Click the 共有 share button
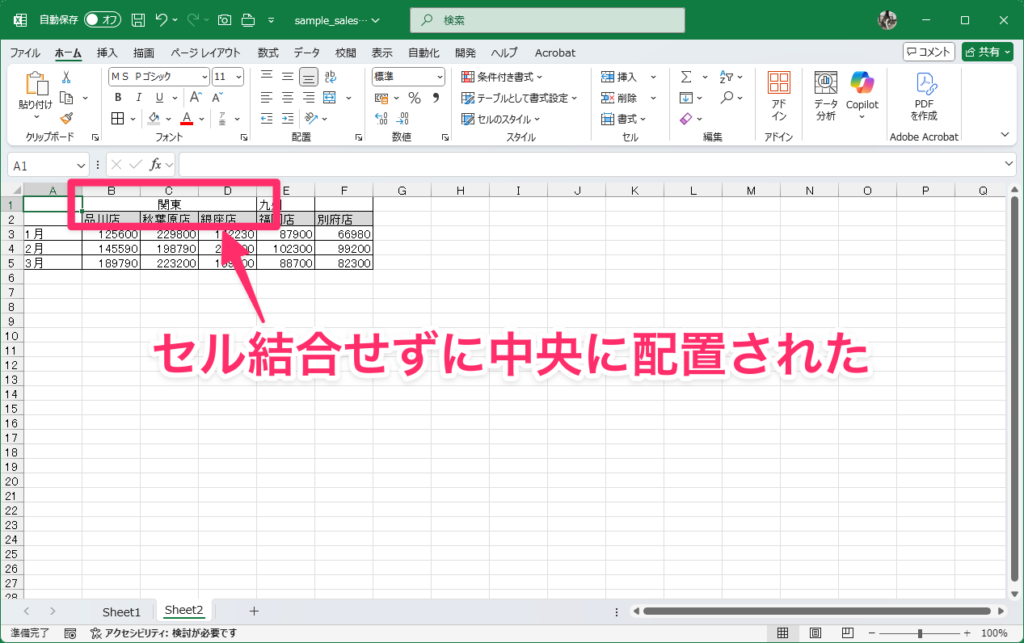The width and height of the screenshot is (1024, 643). 987,52
